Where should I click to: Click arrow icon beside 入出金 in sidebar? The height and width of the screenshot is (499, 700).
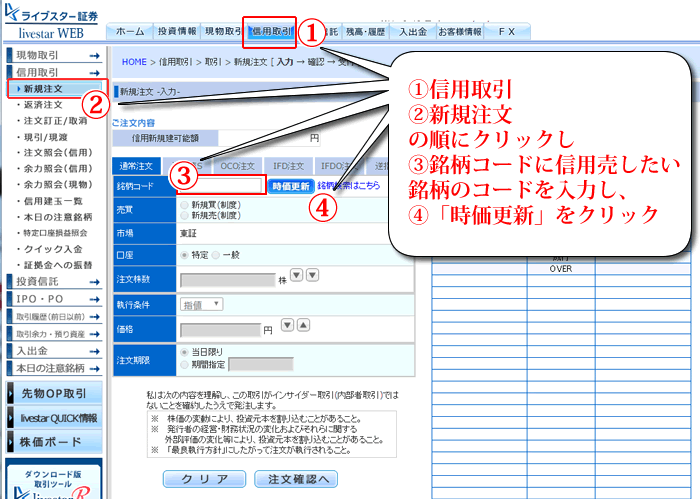[95, 351]
